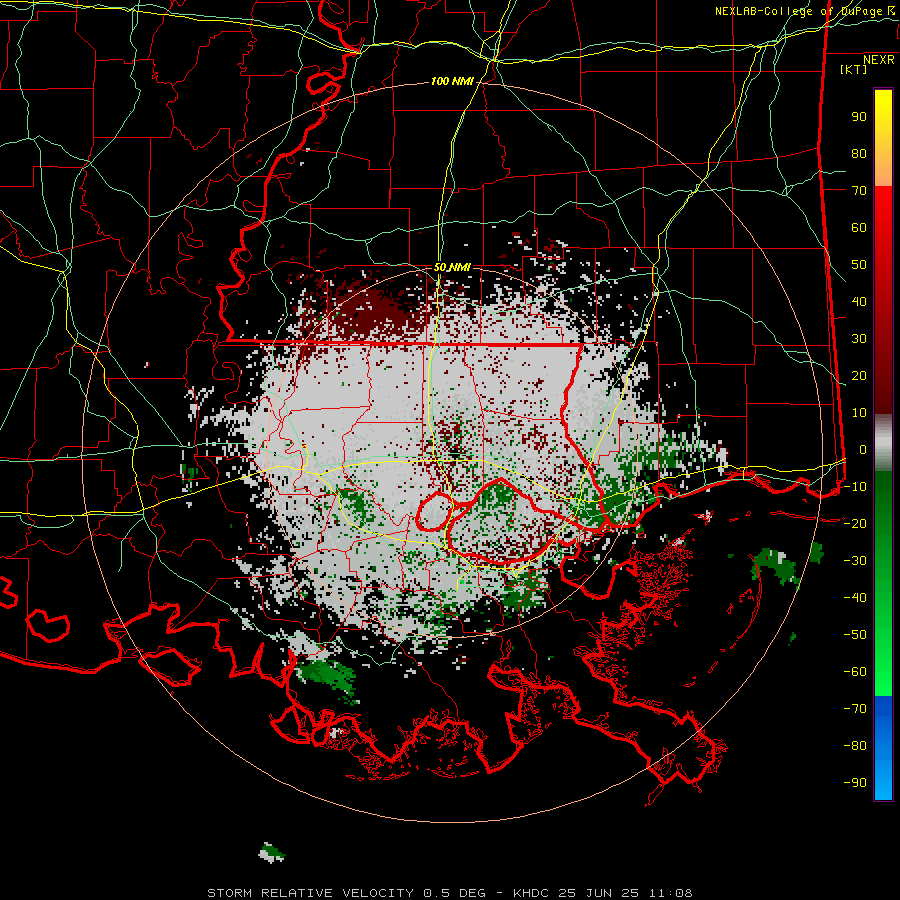Click the -70 value on the velocity scale
Screen dimensions: 900x900
[855, 709]
